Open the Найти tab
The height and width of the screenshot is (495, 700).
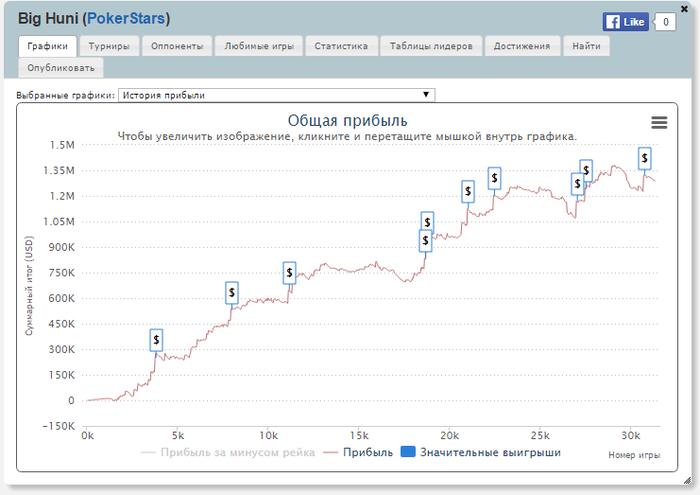tap(587, 46)
